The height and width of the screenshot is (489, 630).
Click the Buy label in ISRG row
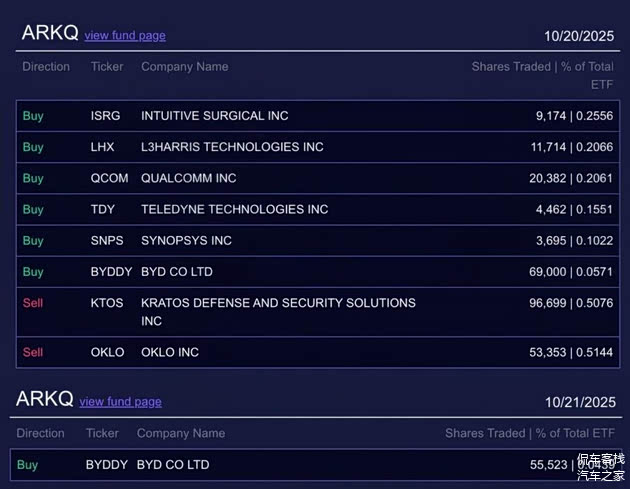(33, 116)
